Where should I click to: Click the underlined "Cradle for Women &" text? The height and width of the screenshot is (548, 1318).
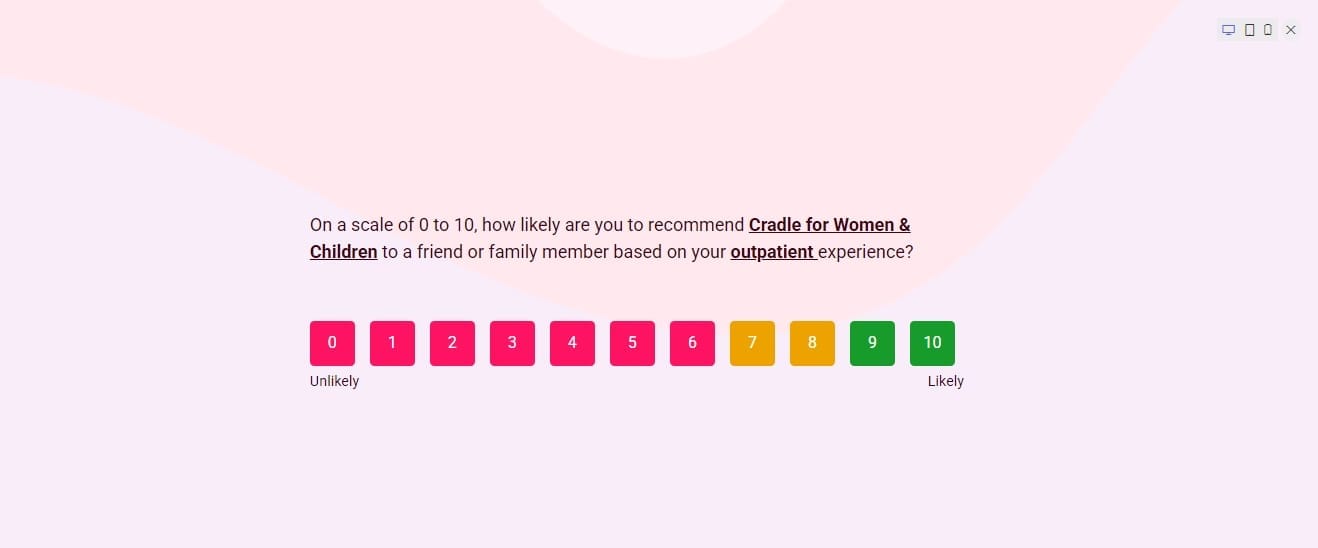829,225
